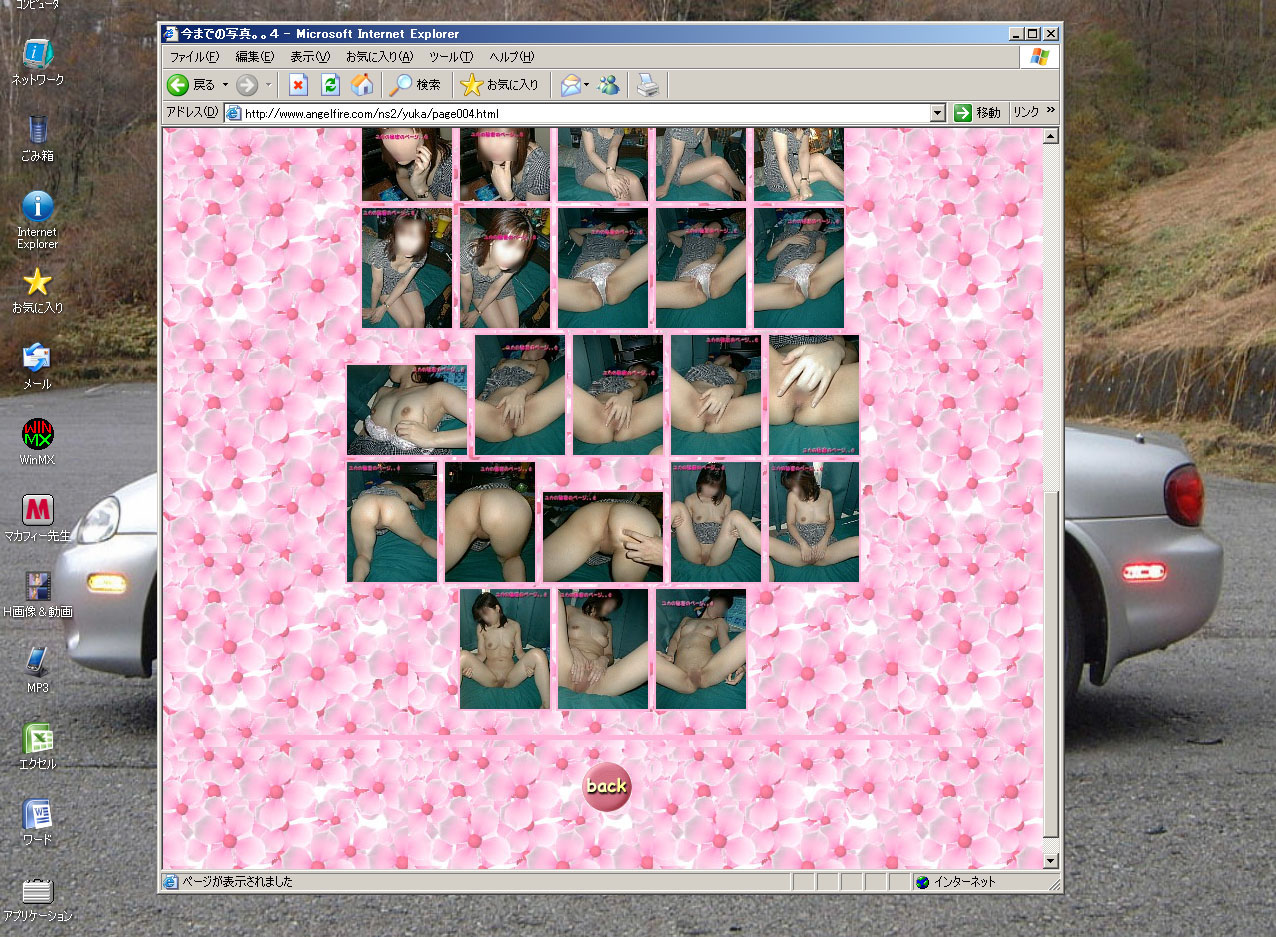Open the ツール(T) menu
This screenshot has width=1276, height=937.
tap(450, 57)
